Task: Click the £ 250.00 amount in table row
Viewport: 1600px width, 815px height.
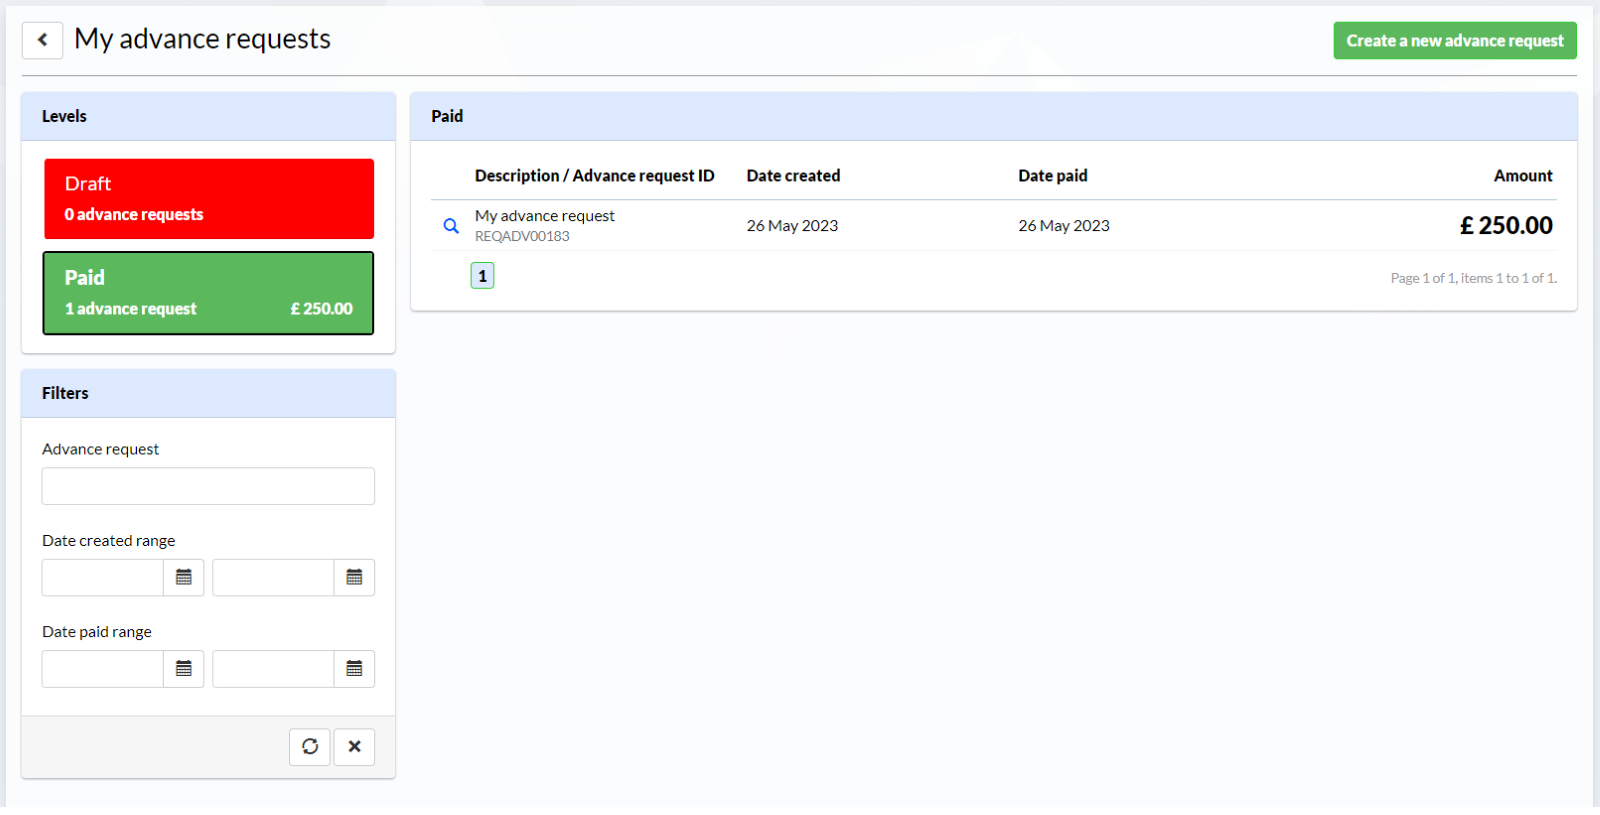Action: click(1506, 226)
